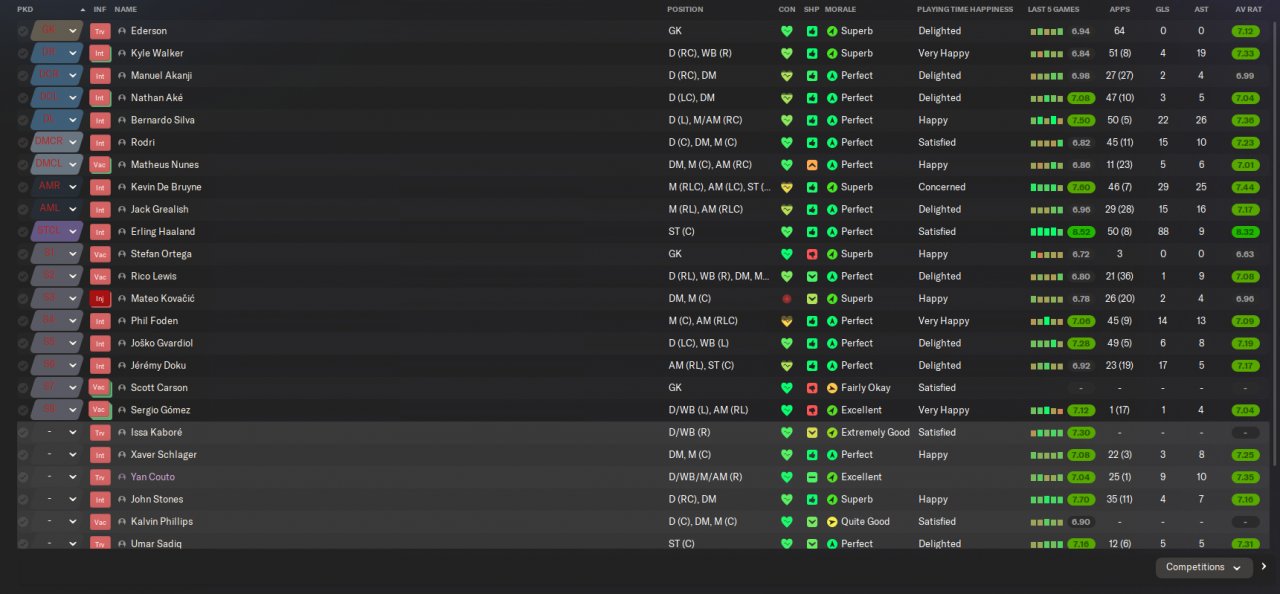Open the picked-position dropdown for Yan Couto
Screen dimensions: 1280x594
coord(72,477)
